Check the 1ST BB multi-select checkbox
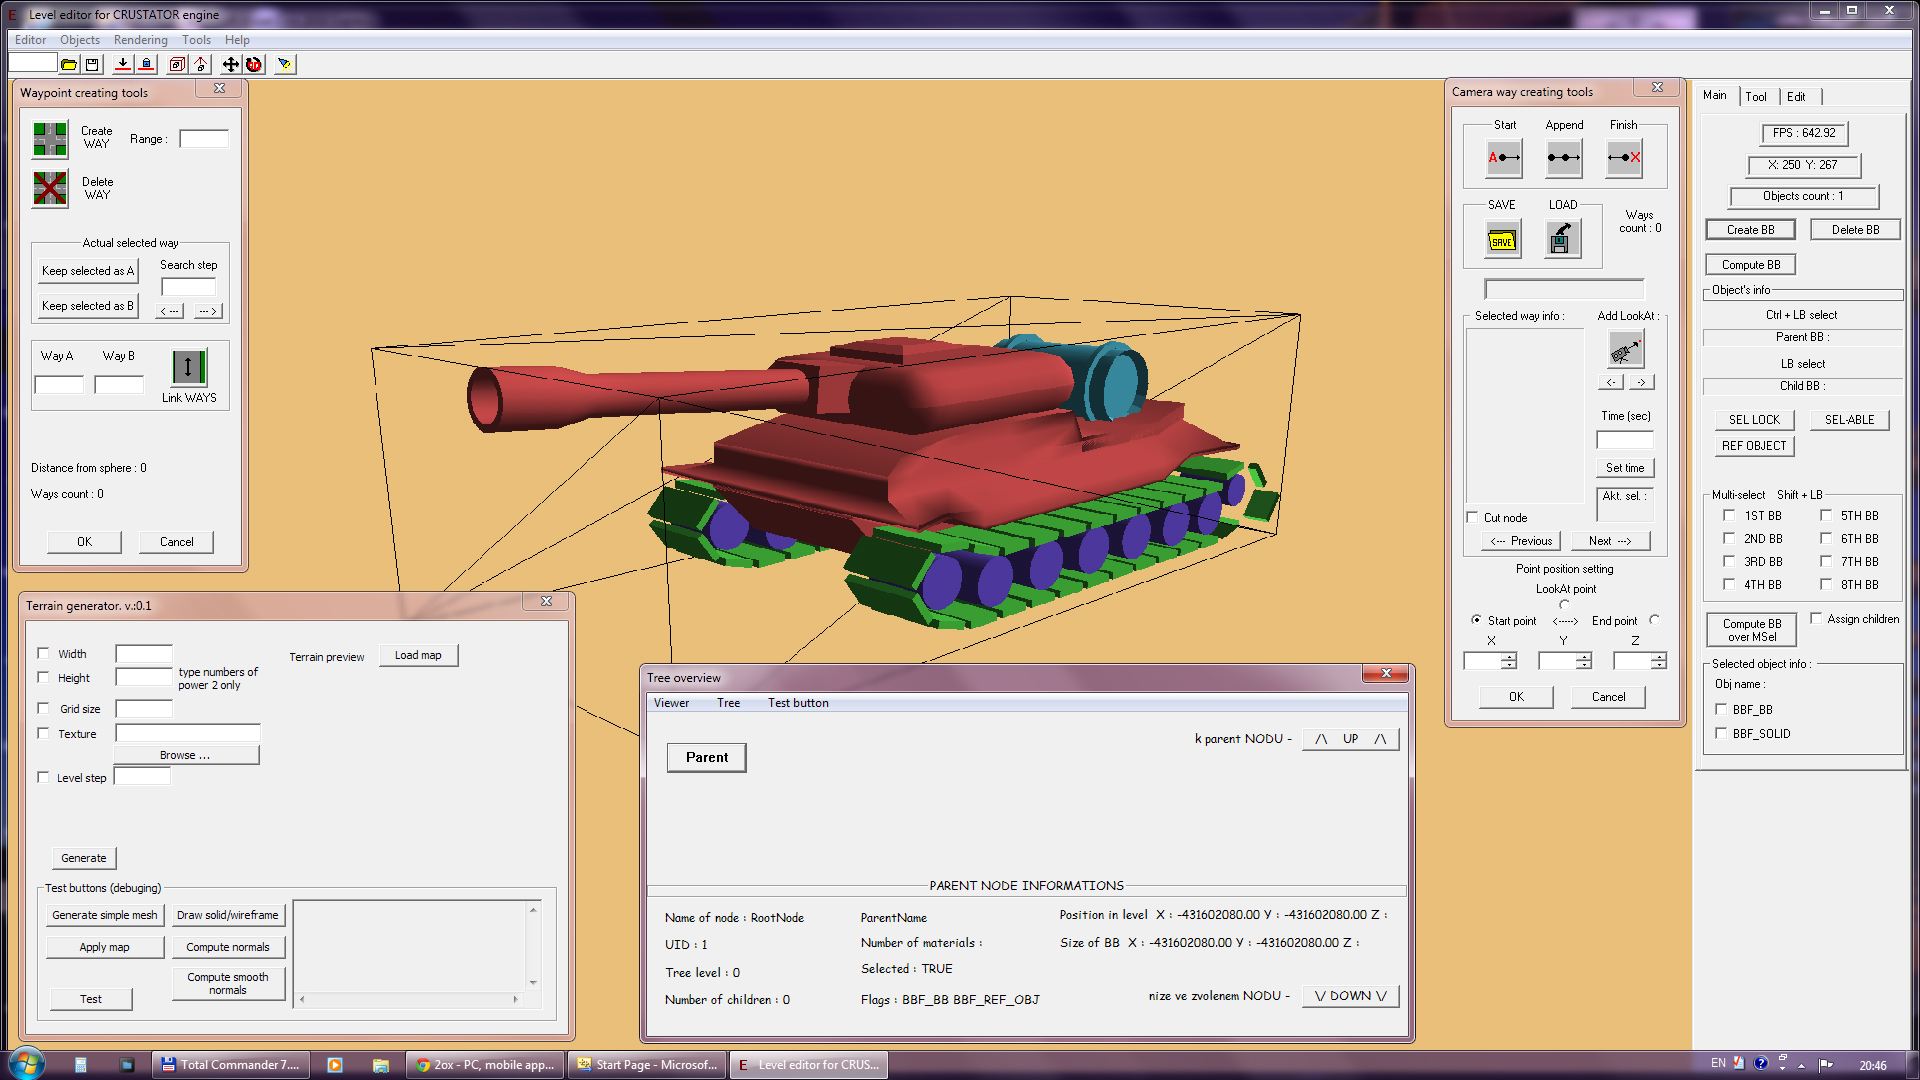Screen dimensions: 1920x1080 (1729, 515)
